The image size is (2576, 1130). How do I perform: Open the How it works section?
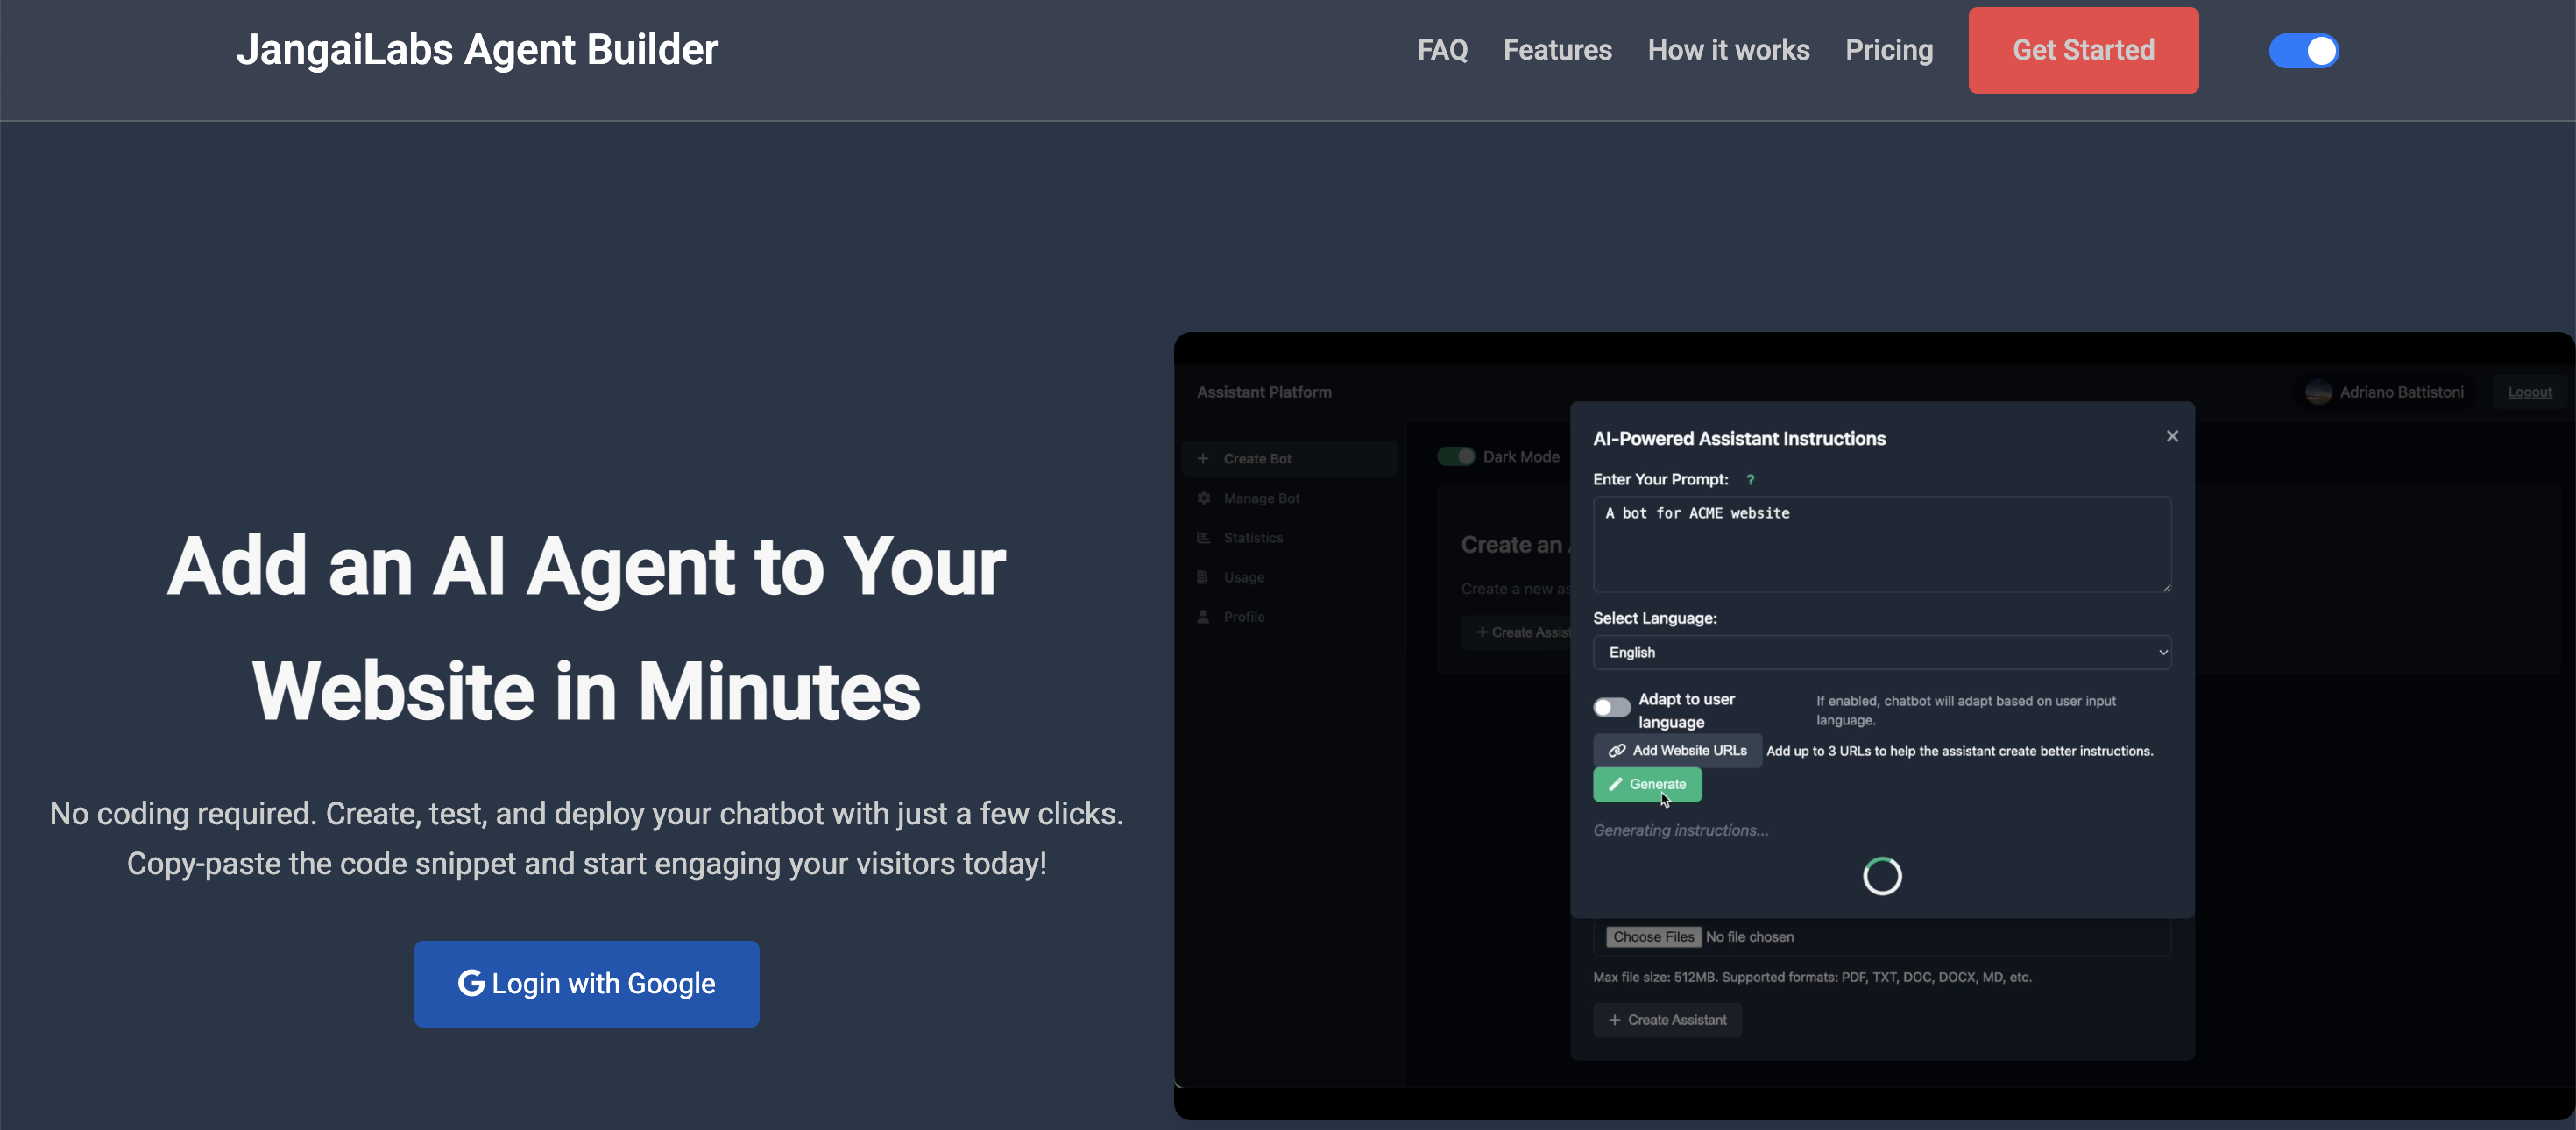(1728, 50)
